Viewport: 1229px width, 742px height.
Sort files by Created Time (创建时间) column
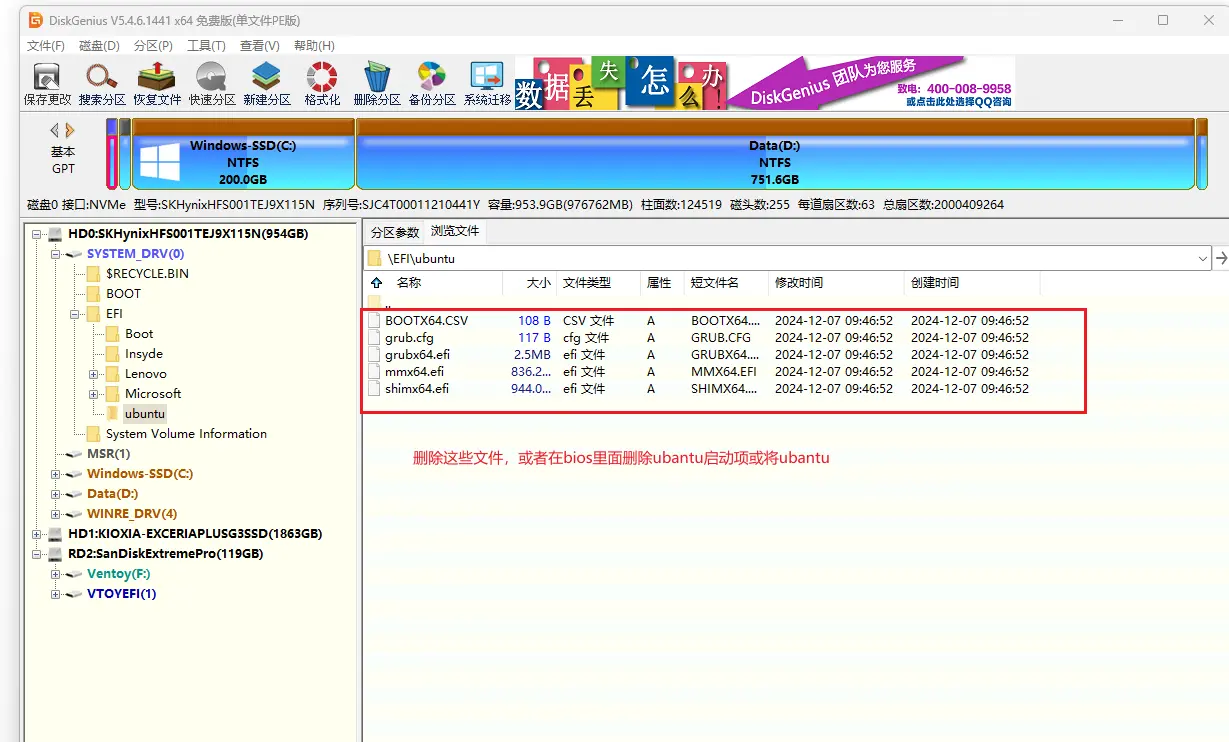coord(971,283)
